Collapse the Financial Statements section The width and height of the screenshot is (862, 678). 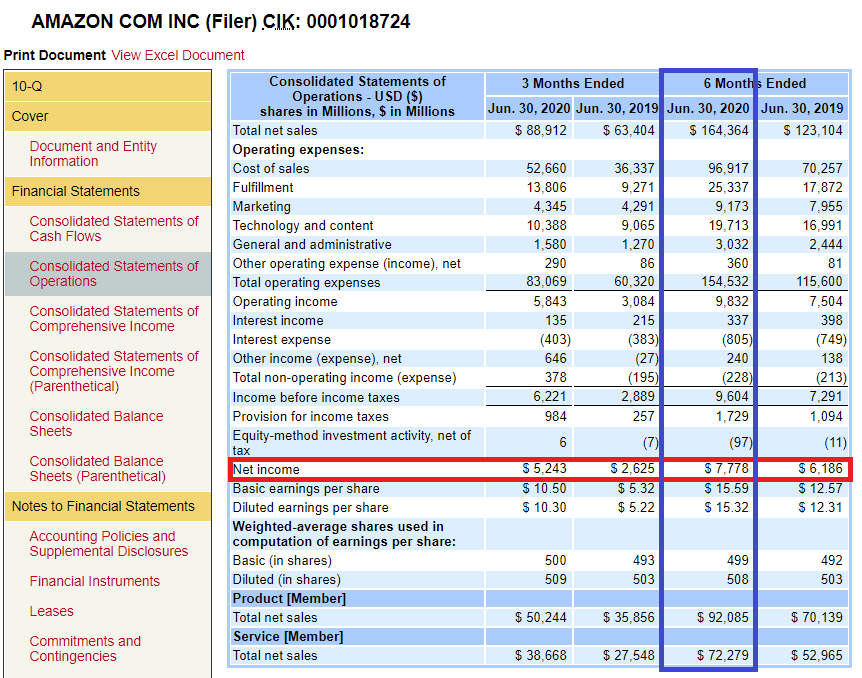108,191
